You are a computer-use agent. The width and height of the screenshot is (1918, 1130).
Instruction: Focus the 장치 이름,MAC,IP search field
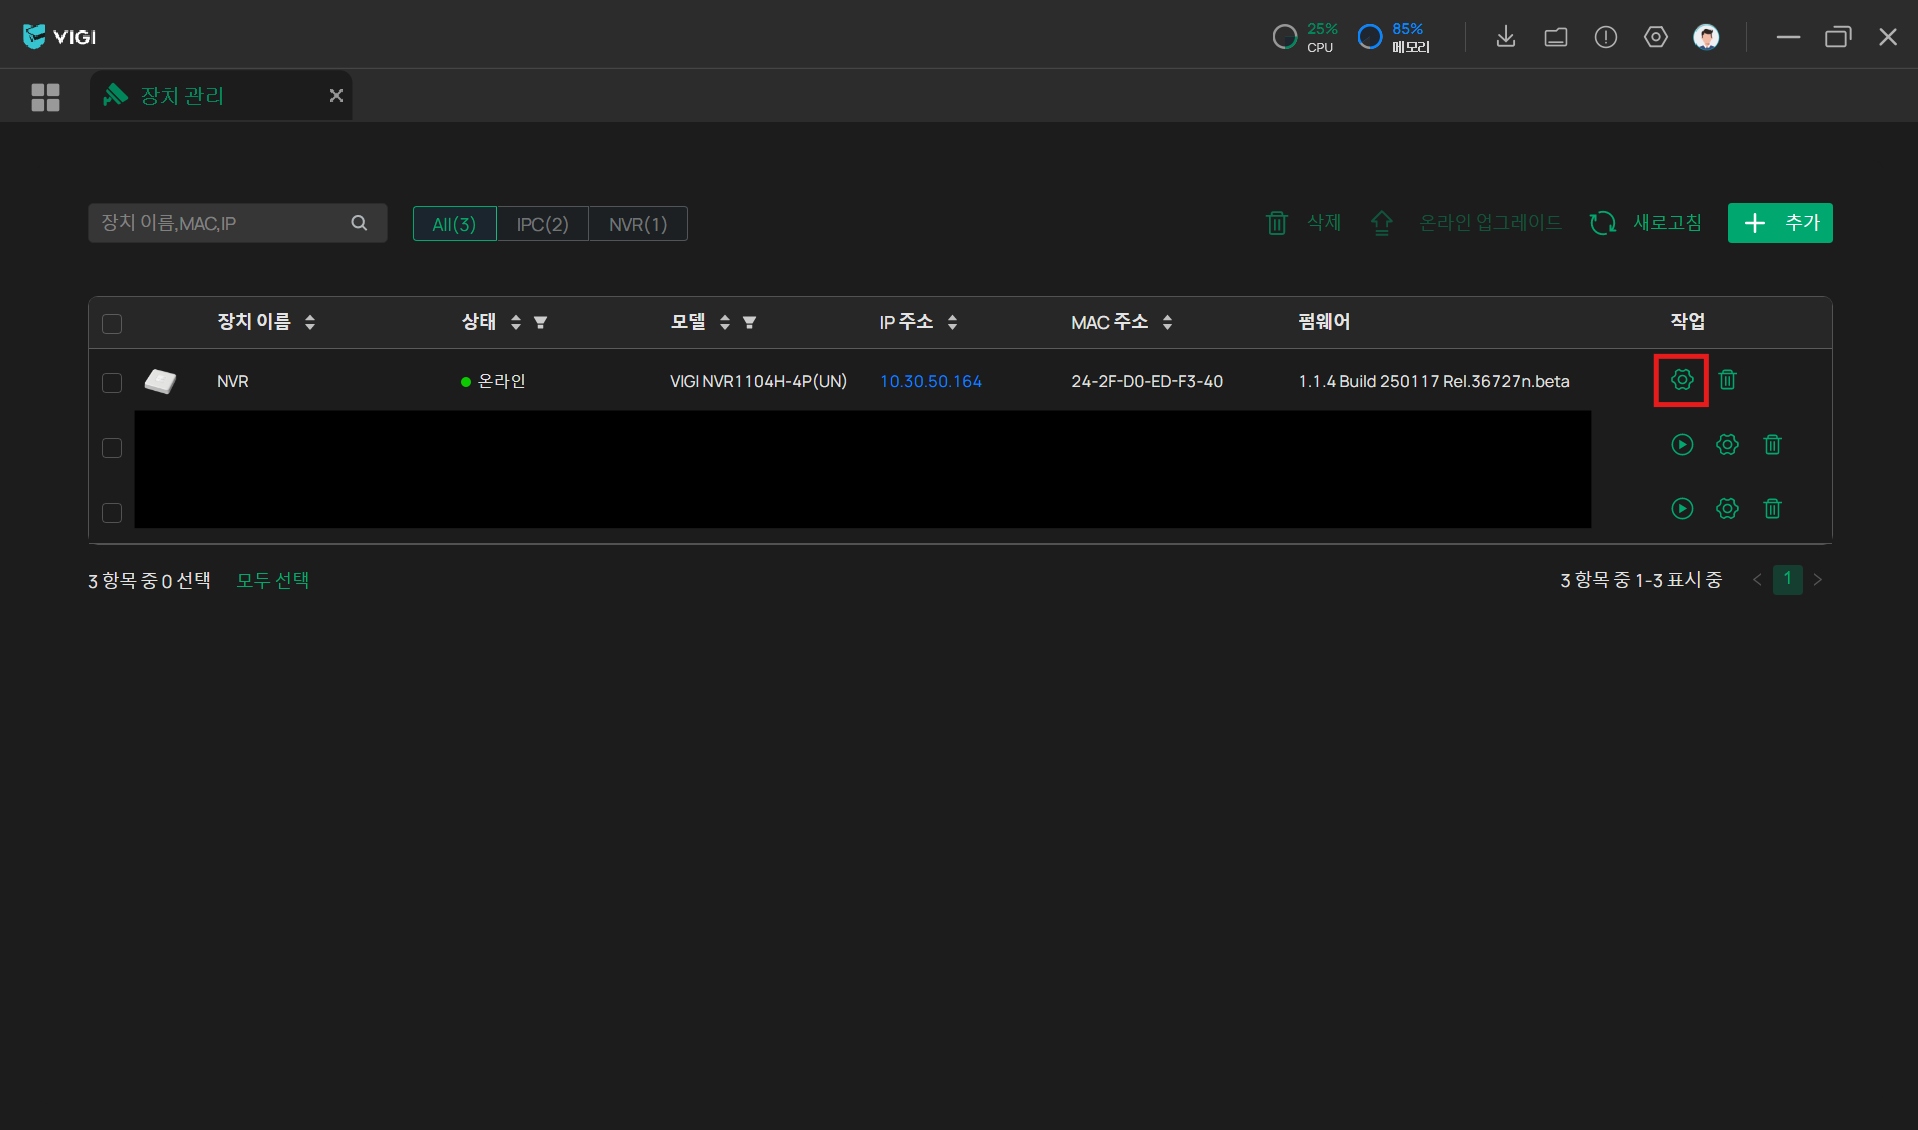238,223
